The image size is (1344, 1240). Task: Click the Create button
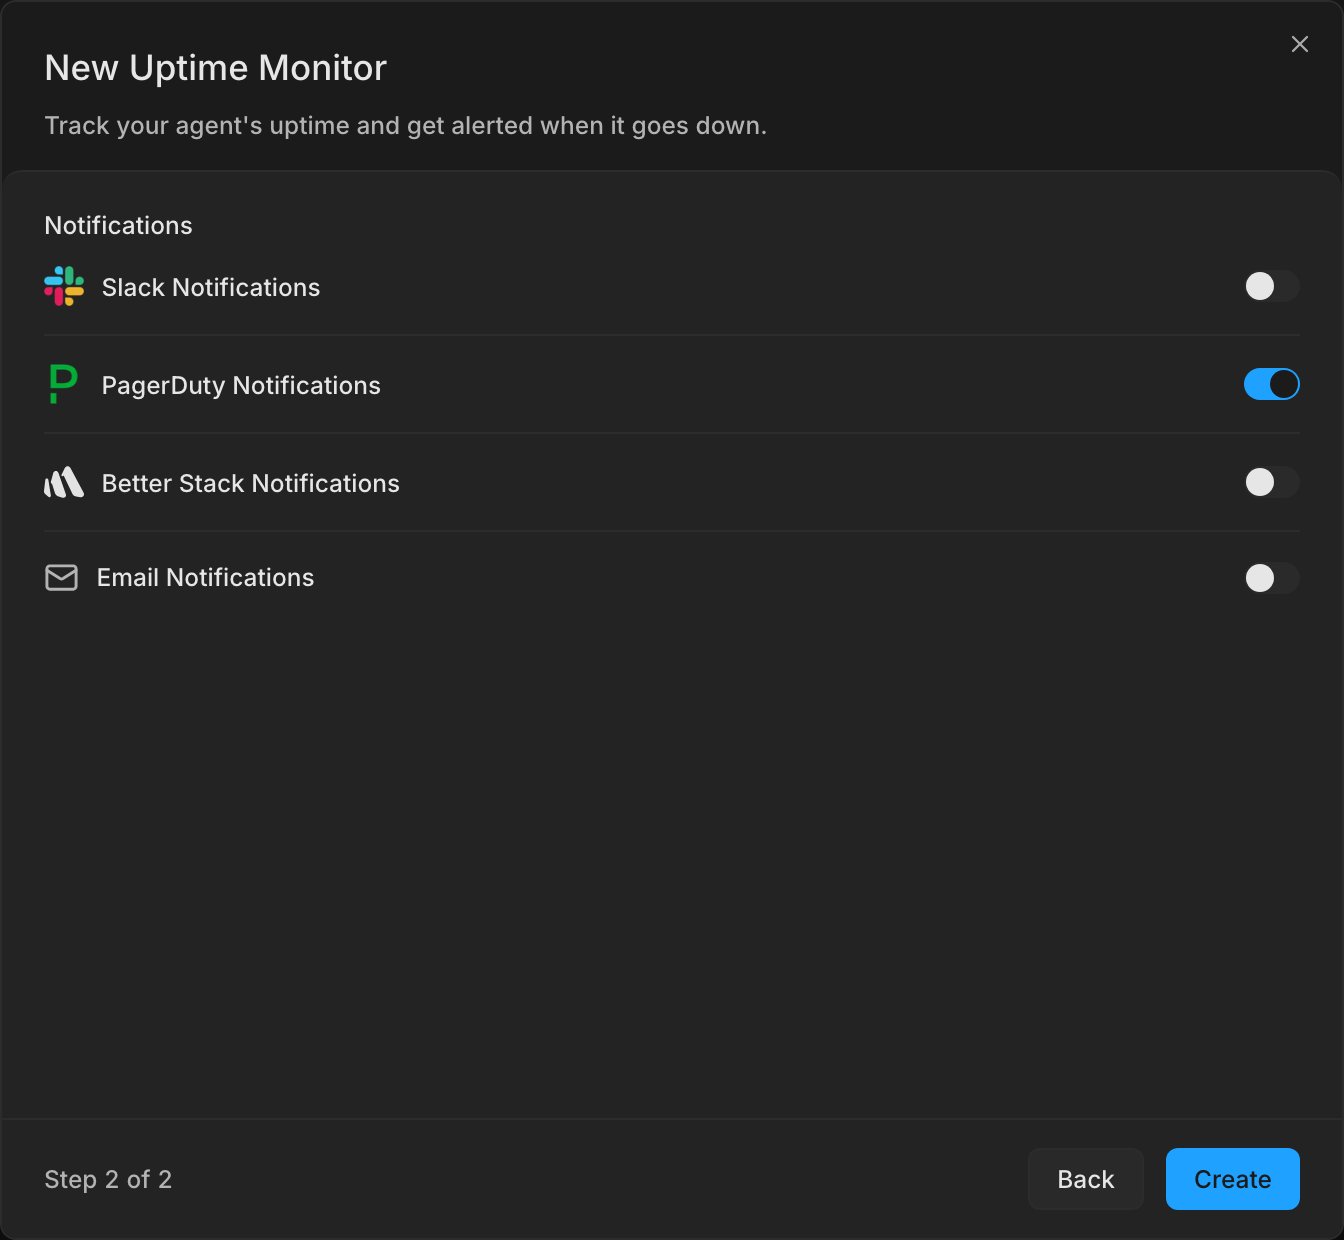click(x=1232, y=1179)
